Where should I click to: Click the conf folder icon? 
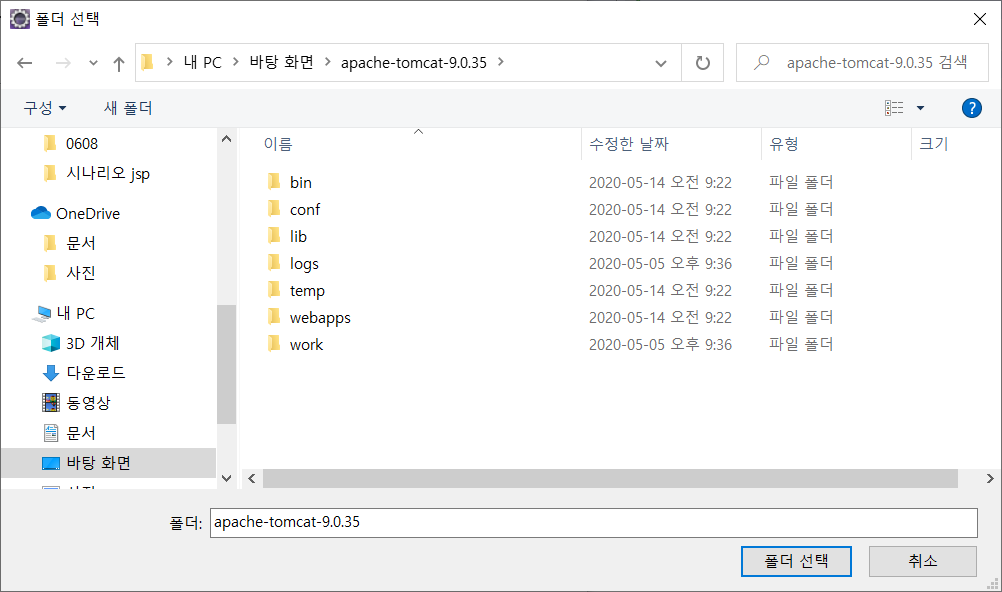(274, 208)
